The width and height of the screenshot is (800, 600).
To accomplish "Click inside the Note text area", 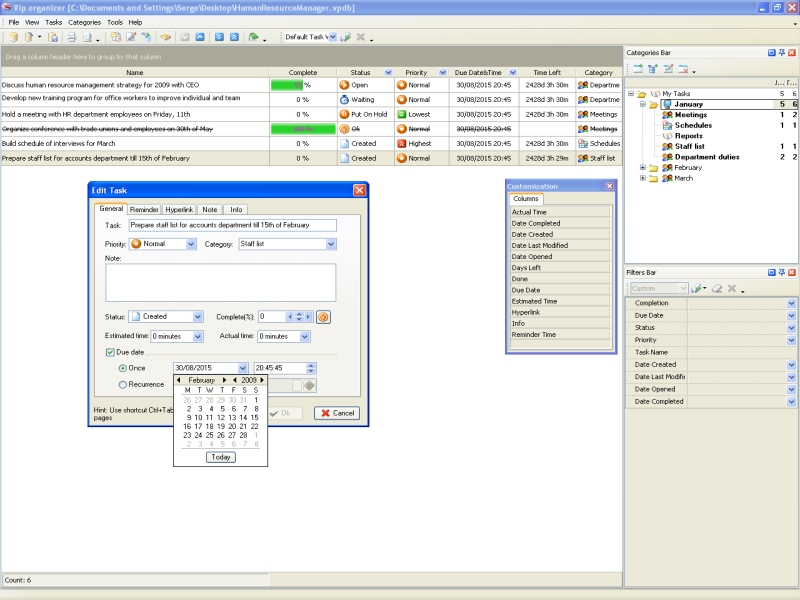I will point(220,282).
